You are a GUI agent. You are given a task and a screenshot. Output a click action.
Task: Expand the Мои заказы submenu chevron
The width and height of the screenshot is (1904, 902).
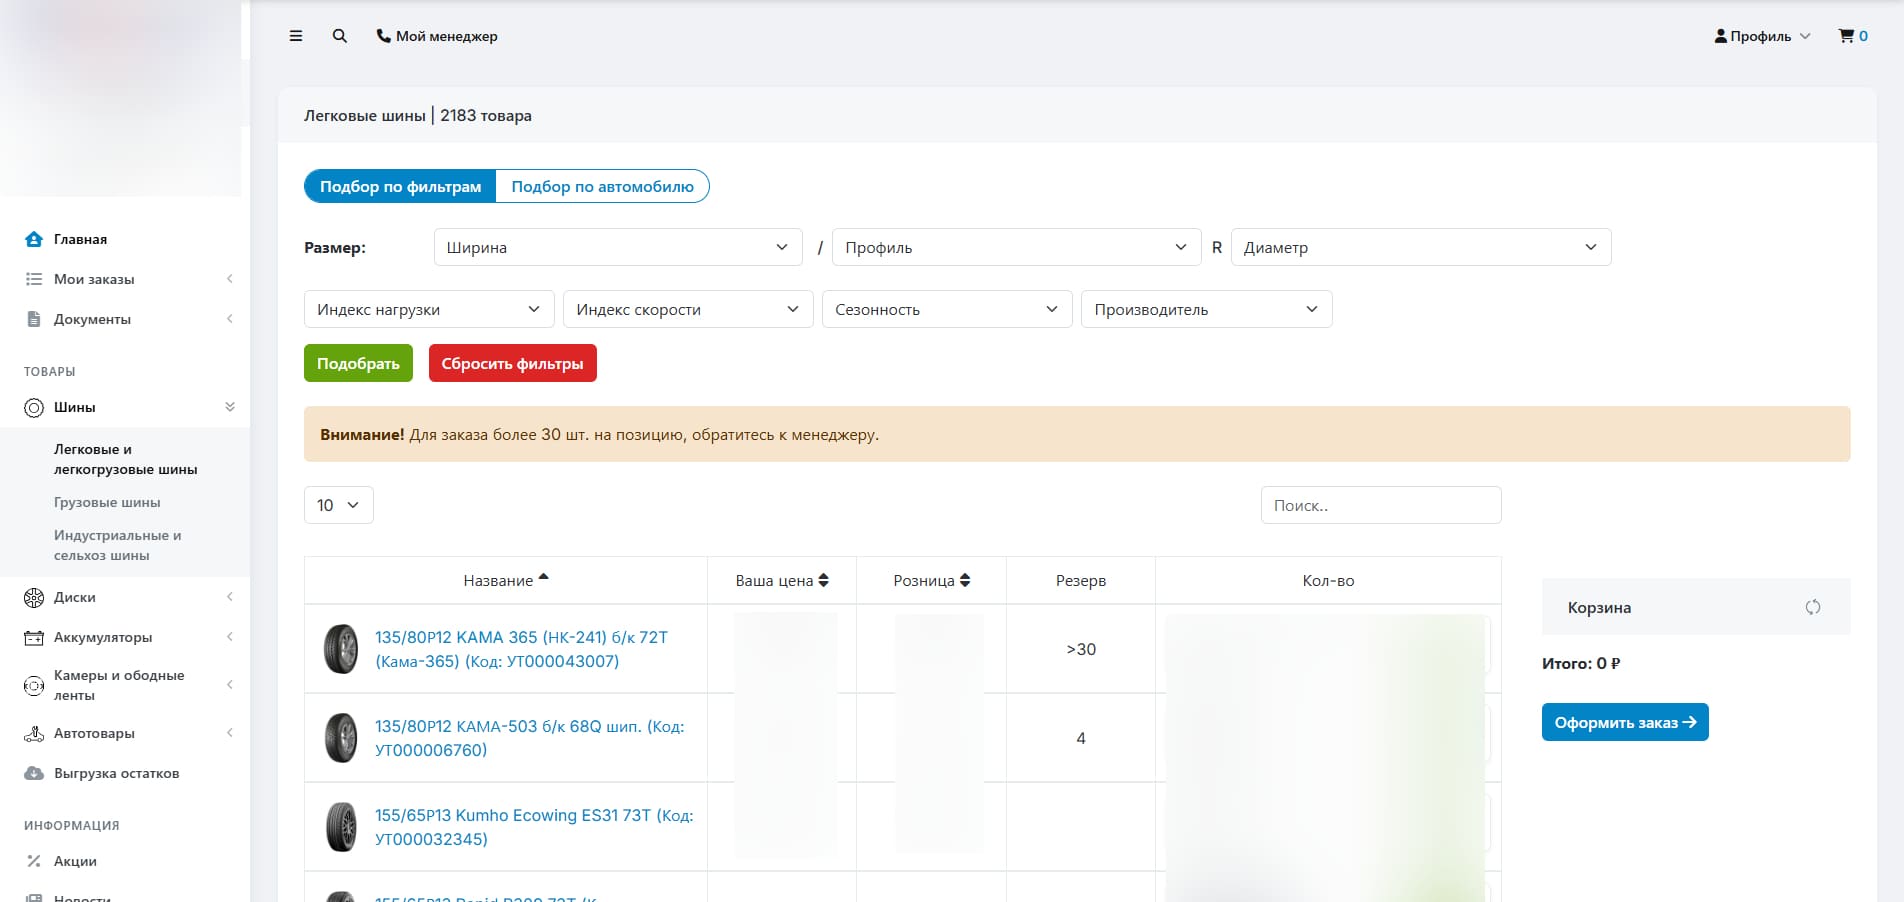coord(230,279)
